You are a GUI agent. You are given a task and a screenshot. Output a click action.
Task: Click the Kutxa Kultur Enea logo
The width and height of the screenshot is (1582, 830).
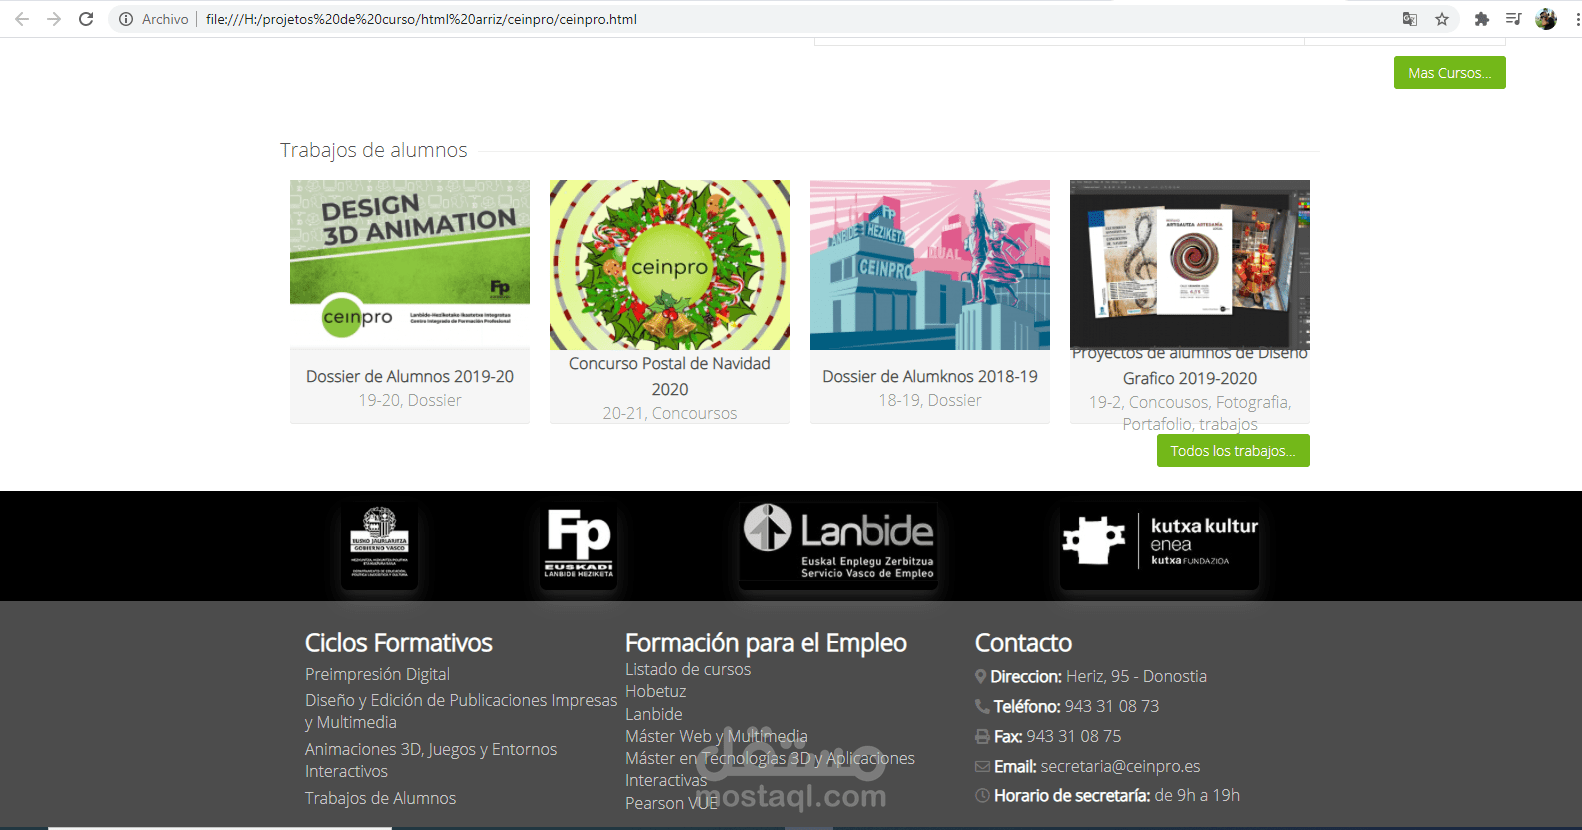[1159, 544]
